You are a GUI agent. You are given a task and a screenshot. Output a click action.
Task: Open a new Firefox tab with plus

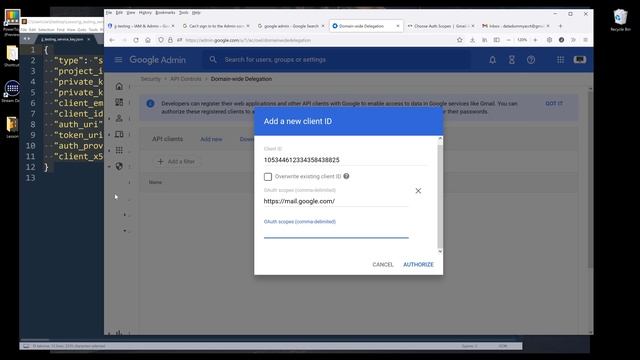pyautogui.click(x=560, y=26)
